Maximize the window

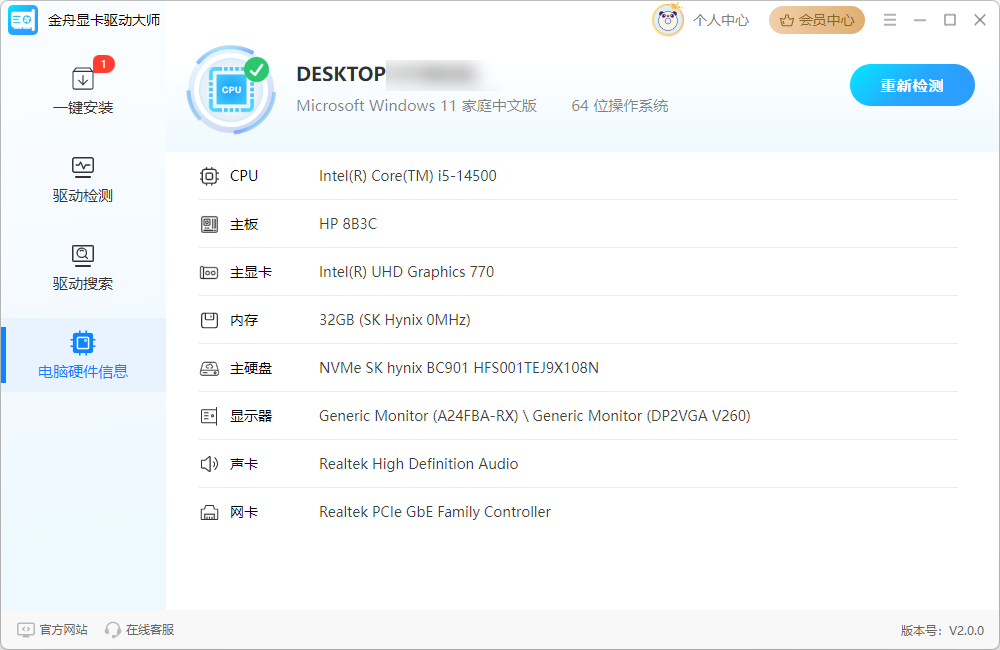click(x=950, y=20)
